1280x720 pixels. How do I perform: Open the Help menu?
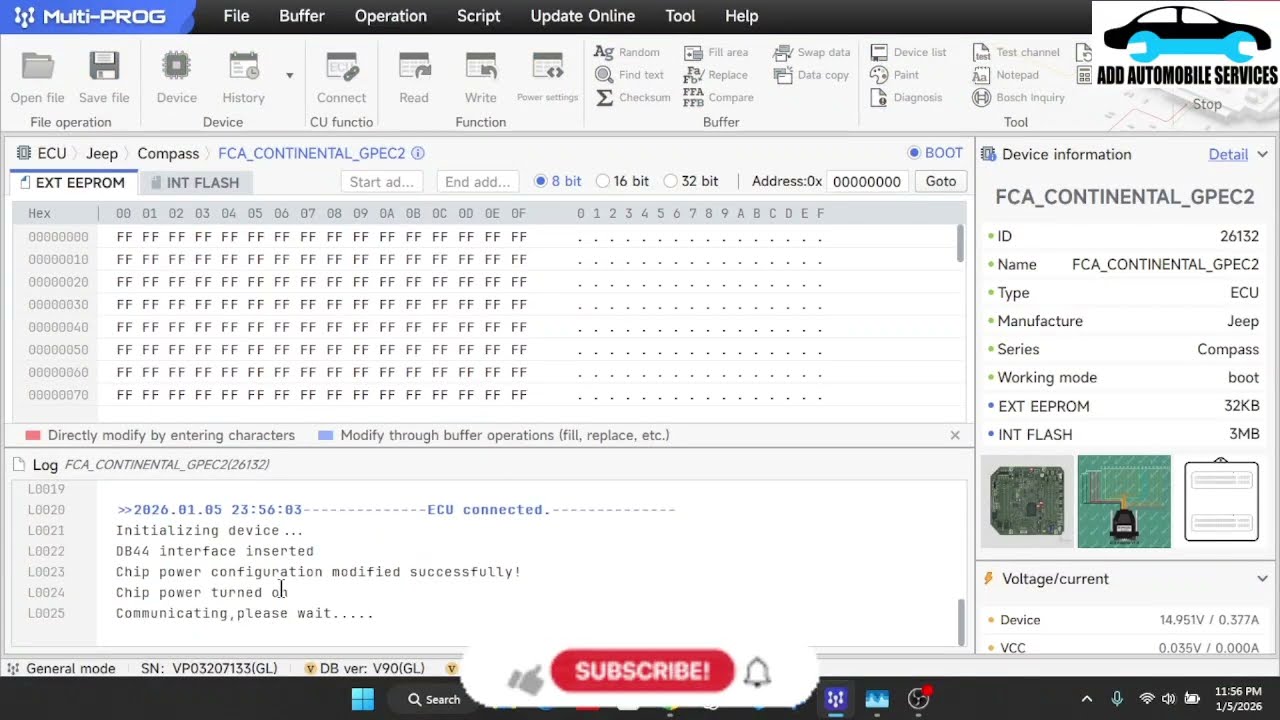742,16
